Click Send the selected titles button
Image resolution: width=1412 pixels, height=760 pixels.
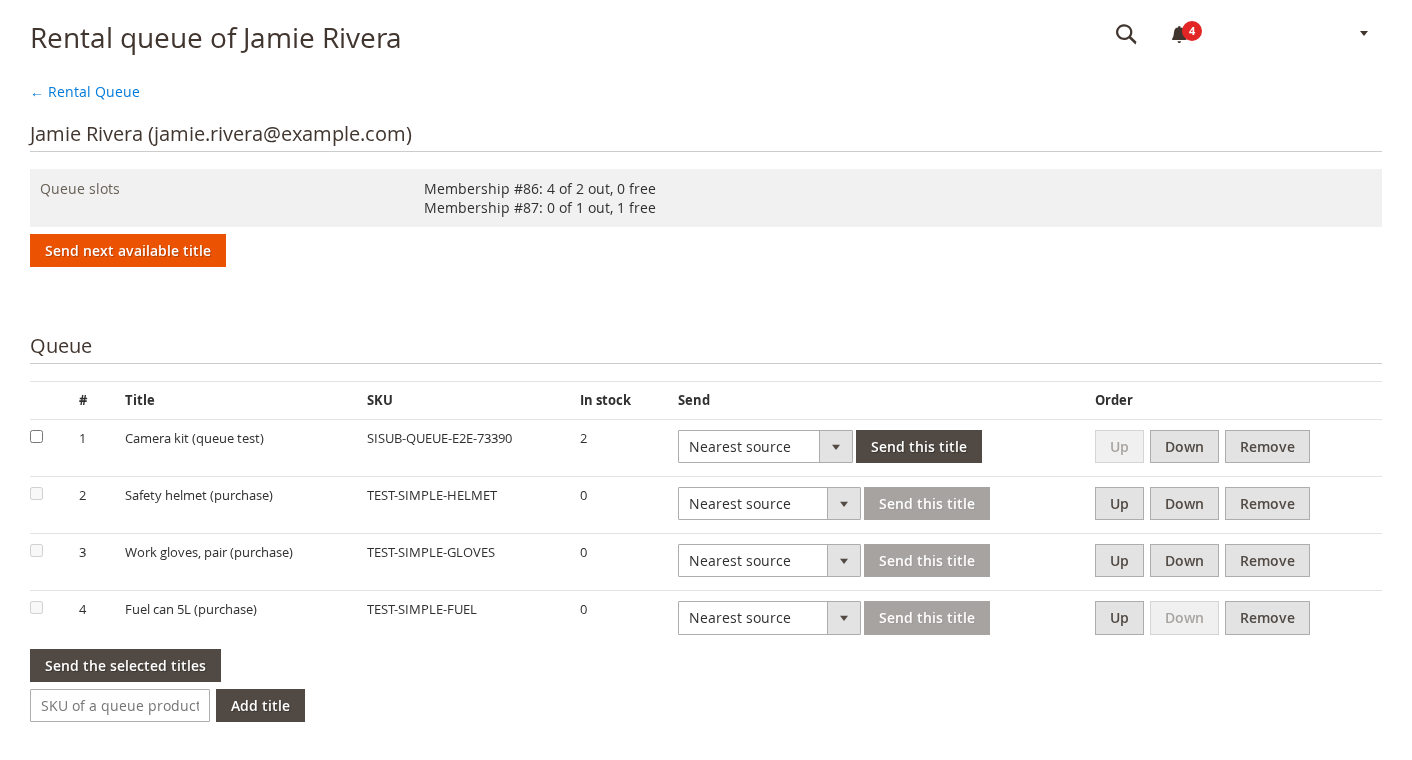125,666
